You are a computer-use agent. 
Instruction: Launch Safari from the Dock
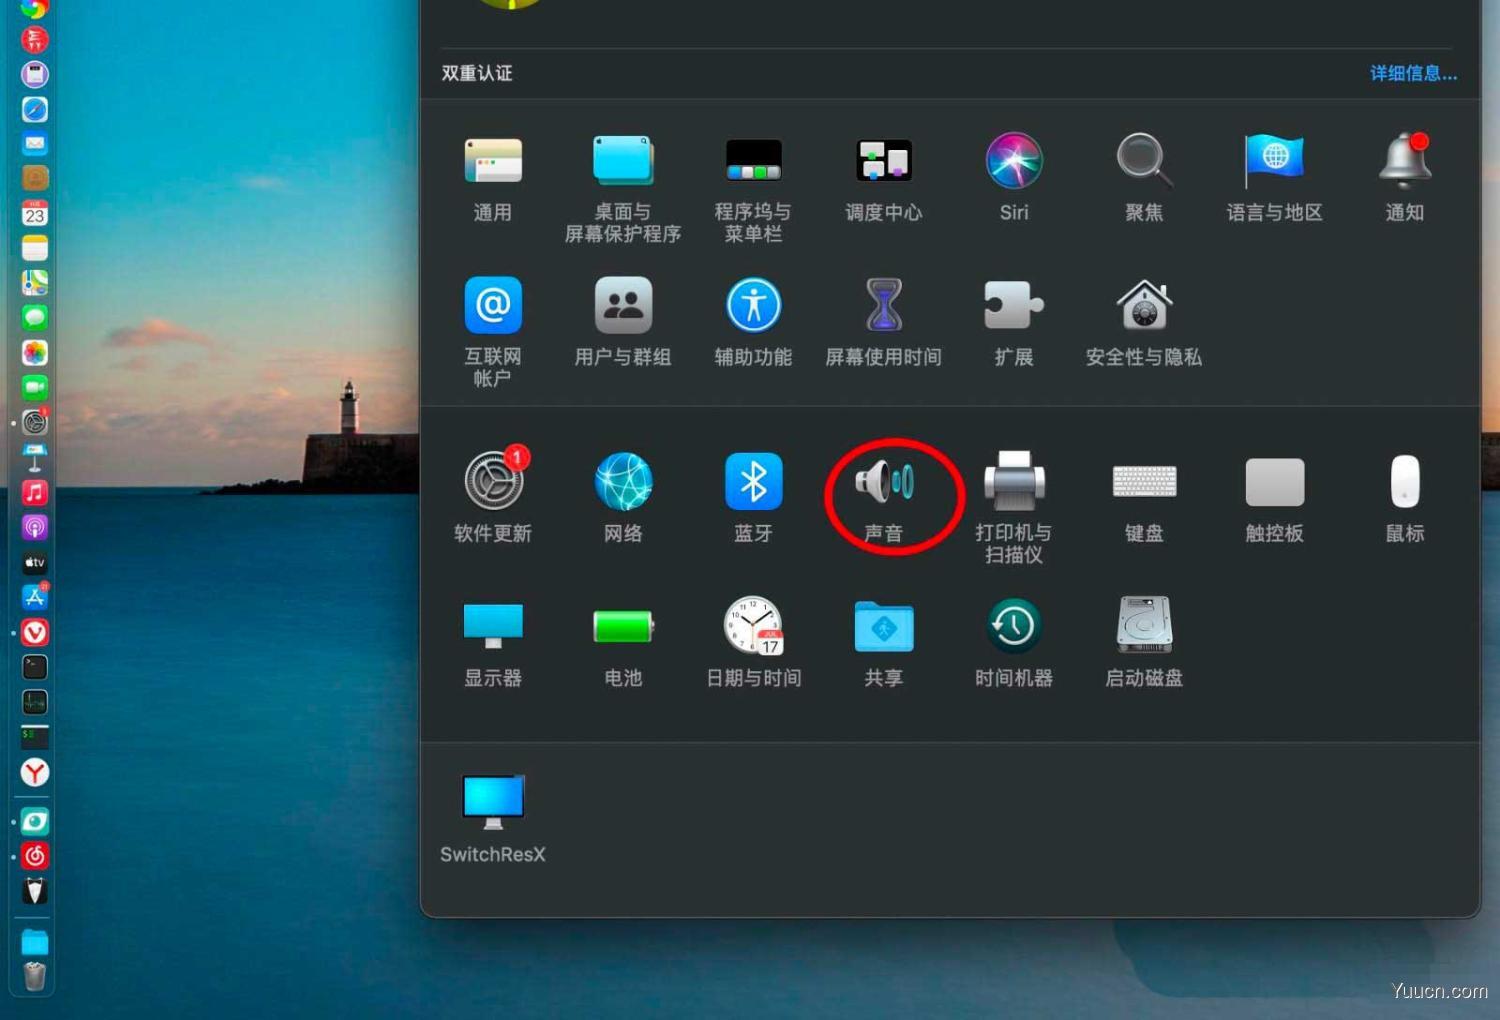point(35,109)
